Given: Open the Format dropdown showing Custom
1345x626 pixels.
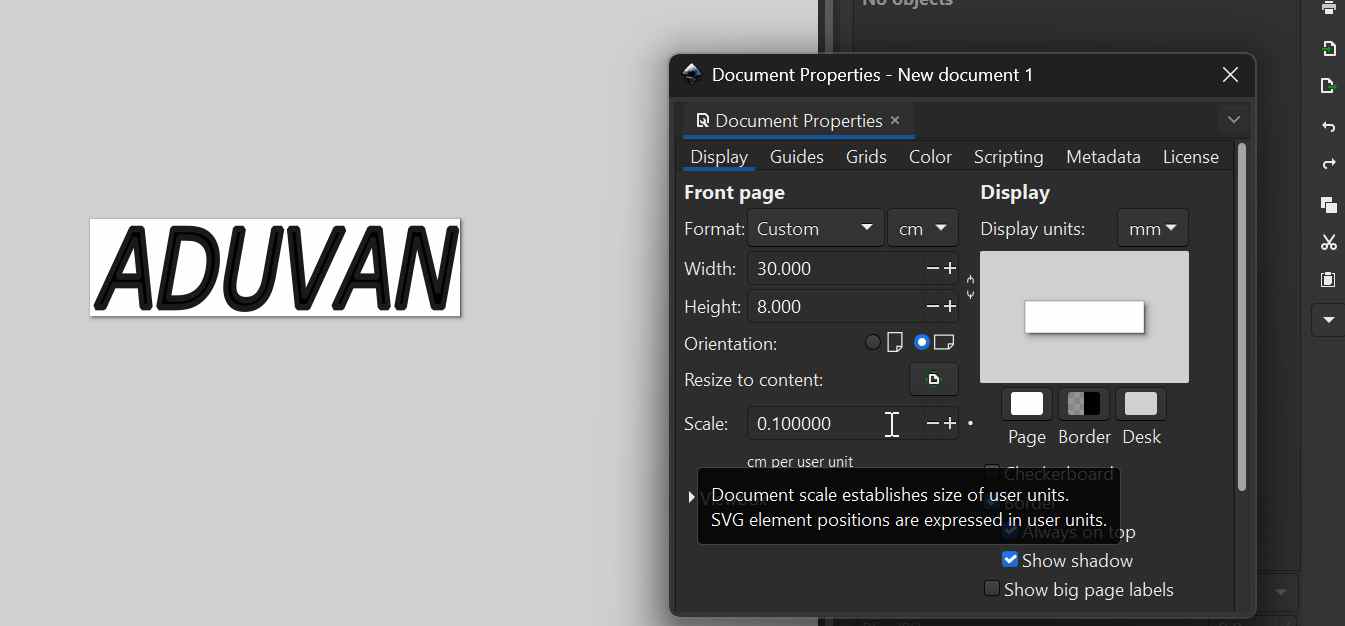Looking at the screenshot, I should (x=815, y=228).
